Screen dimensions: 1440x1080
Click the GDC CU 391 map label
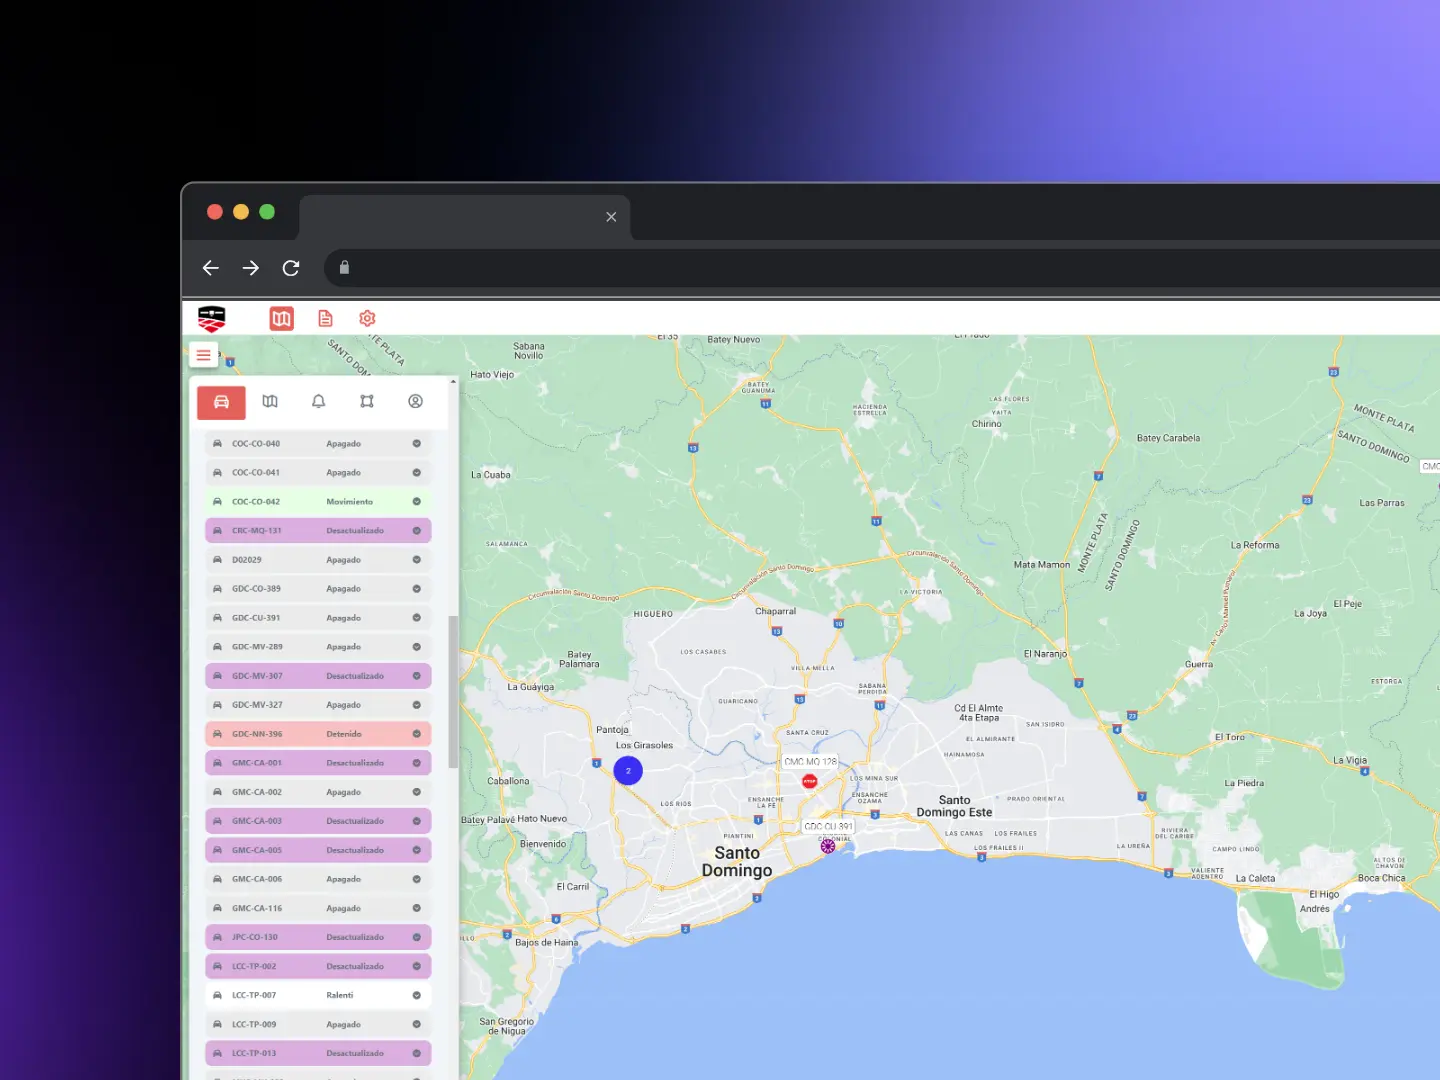point(829,827)
